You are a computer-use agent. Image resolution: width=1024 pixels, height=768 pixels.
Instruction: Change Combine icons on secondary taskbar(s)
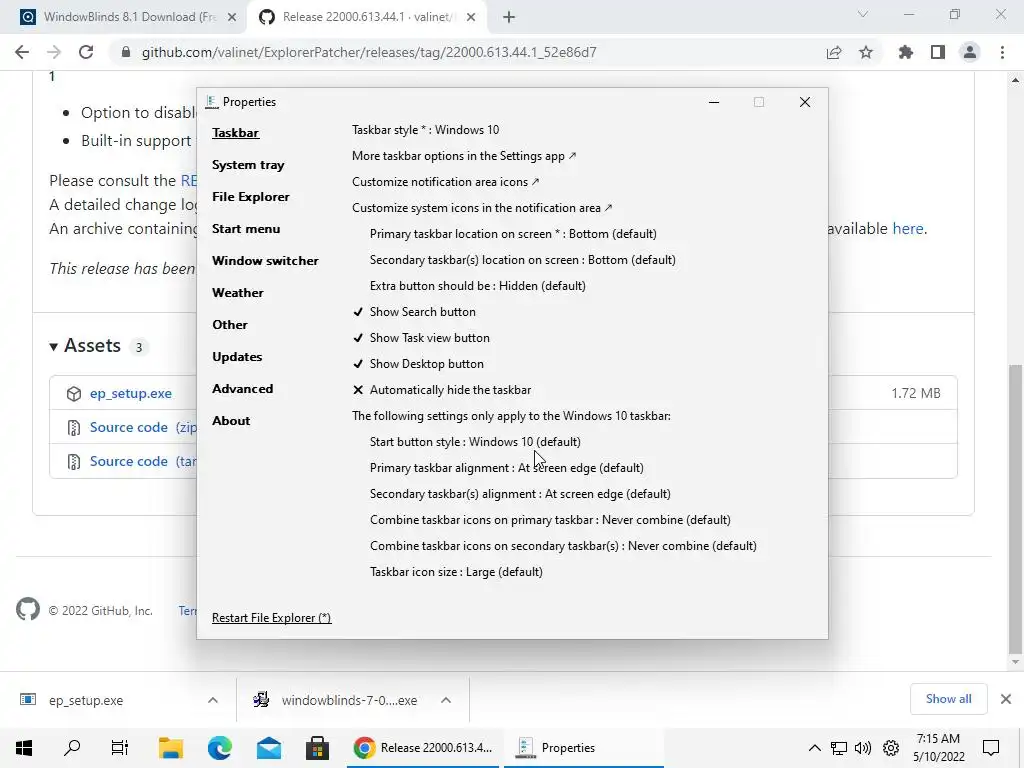click(563, 546)
